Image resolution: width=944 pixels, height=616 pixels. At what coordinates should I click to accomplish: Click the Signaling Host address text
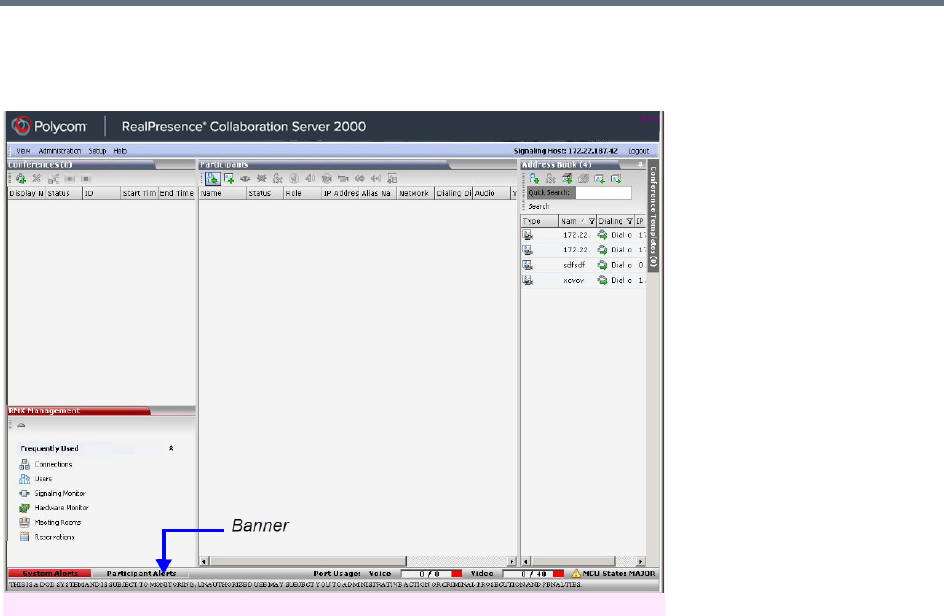pos(566,151)
